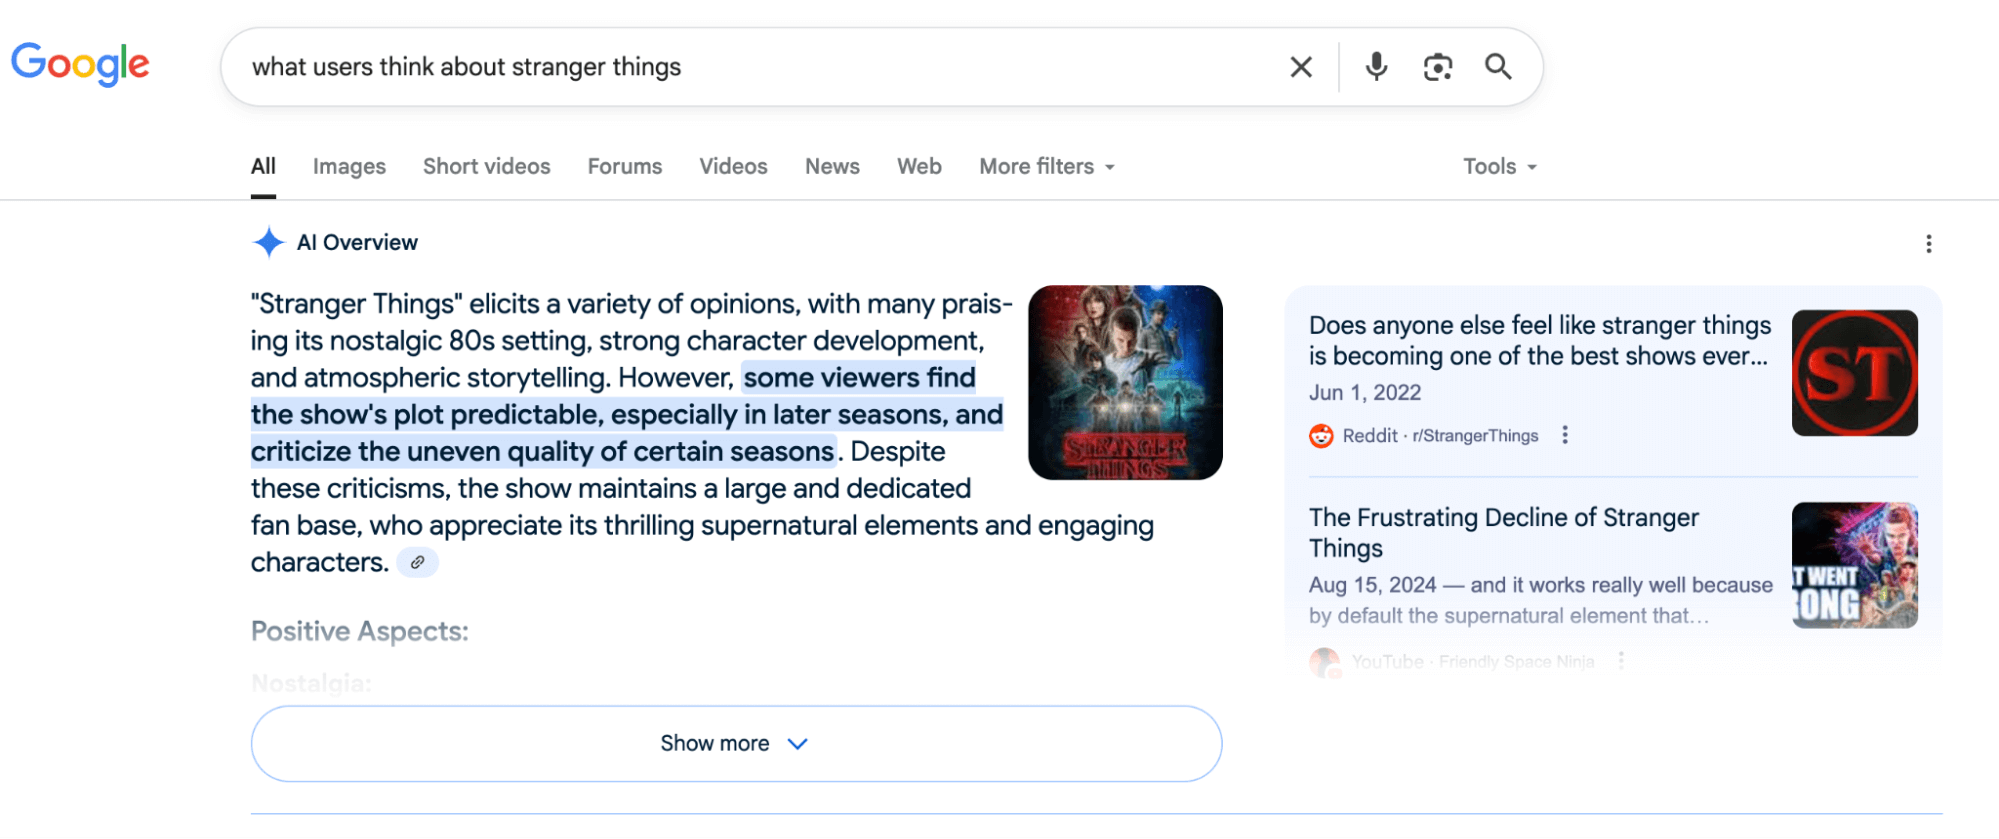
Task: Open Reddit post about best shows ever
Action: point(1539,341)
